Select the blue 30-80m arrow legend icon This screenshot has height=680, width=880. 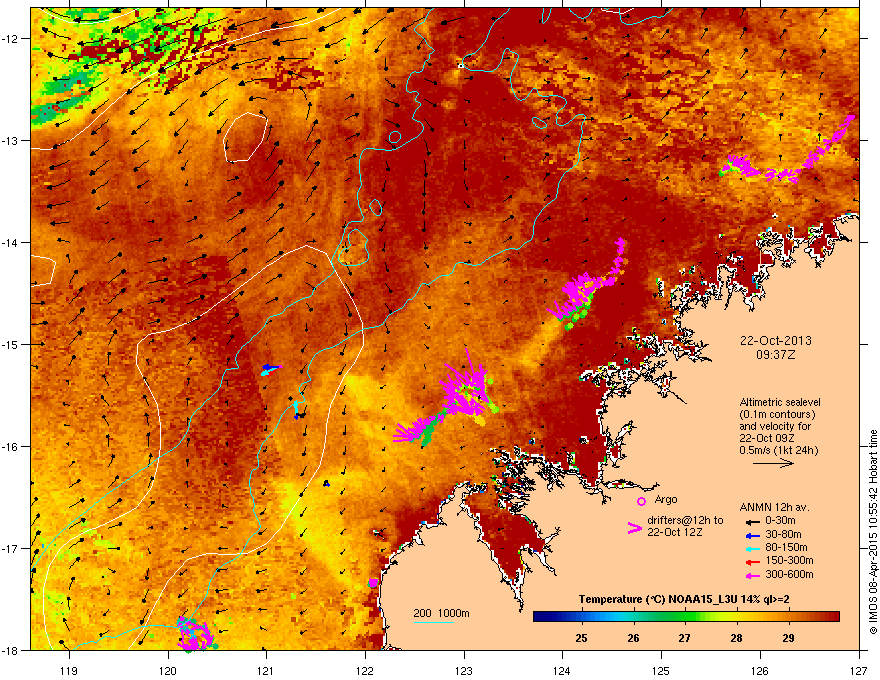pyautogui.click(x=753, y=535)
